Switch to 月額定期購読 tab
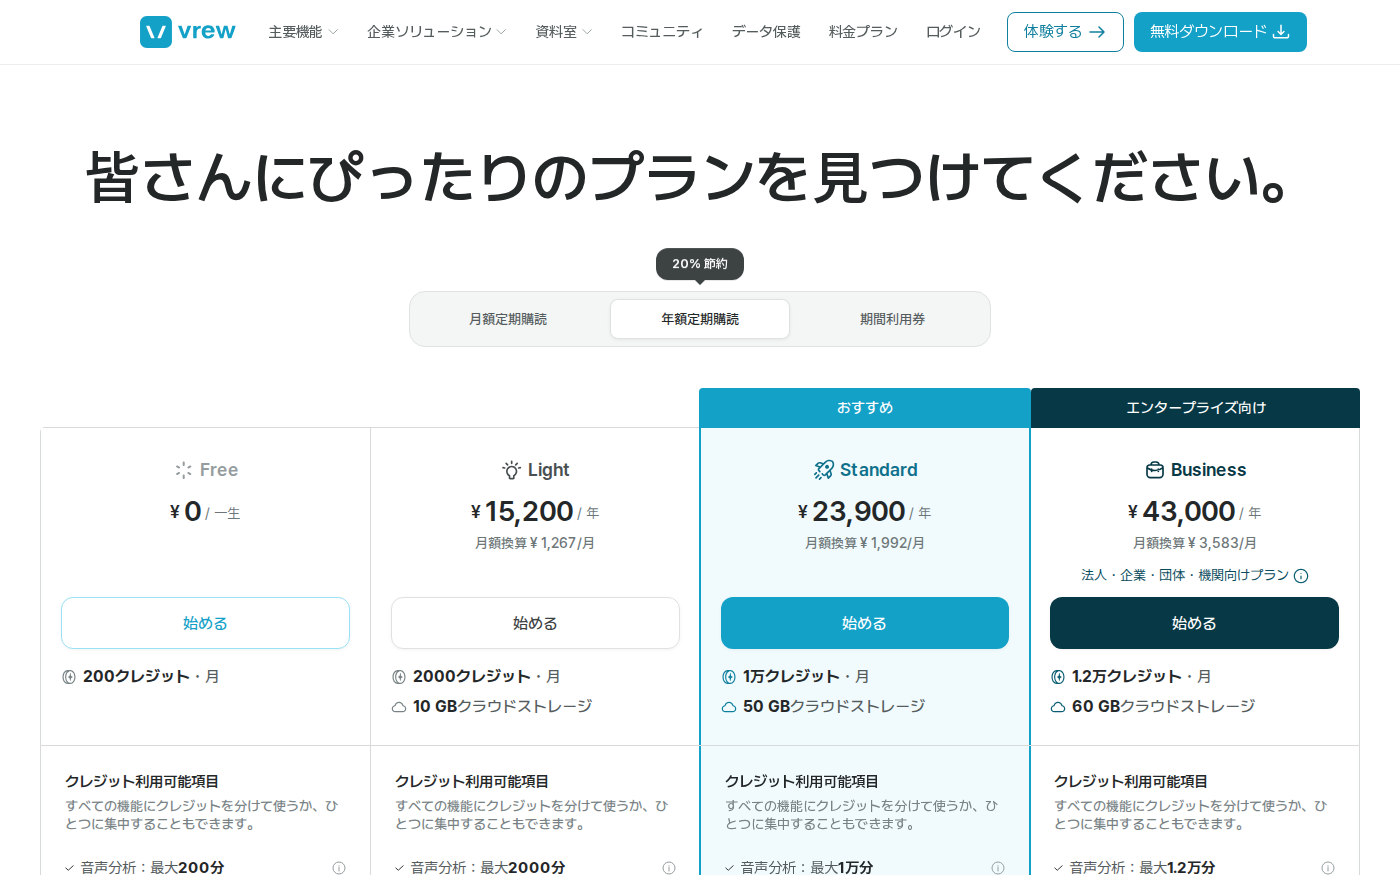The width and height of the screenshot is (1400, 875). tap(508, 319)
